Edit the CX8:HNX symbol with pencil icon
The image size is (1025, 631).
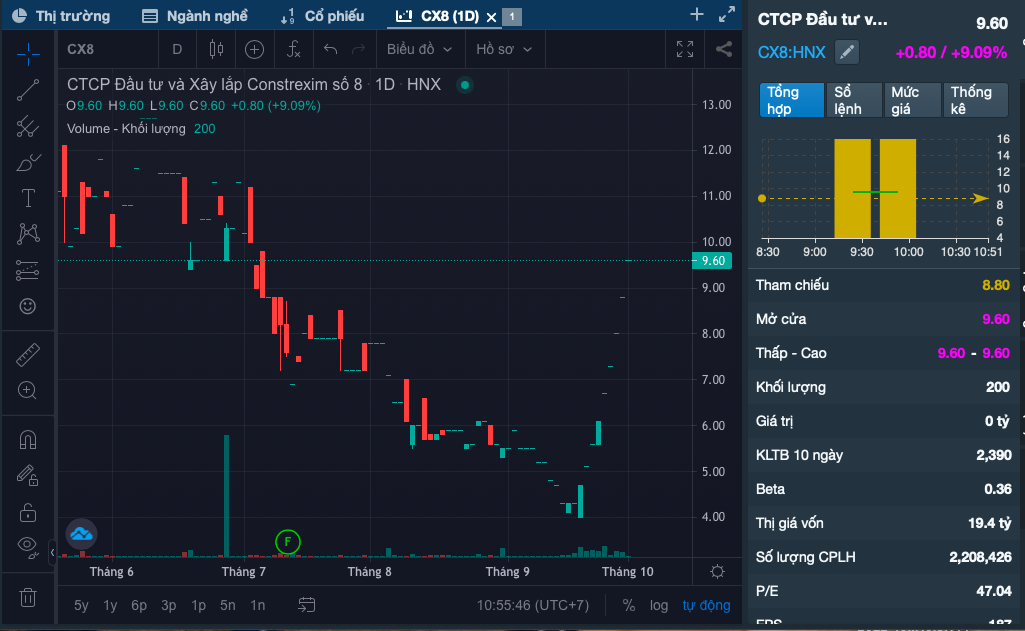(847, 52)
